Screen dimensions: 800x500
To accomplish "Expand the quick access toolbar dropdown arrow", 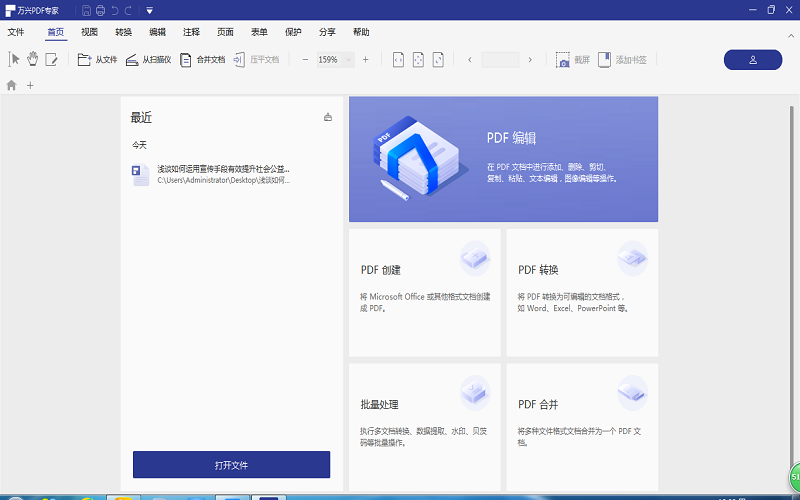I will (x=149, y=11).
